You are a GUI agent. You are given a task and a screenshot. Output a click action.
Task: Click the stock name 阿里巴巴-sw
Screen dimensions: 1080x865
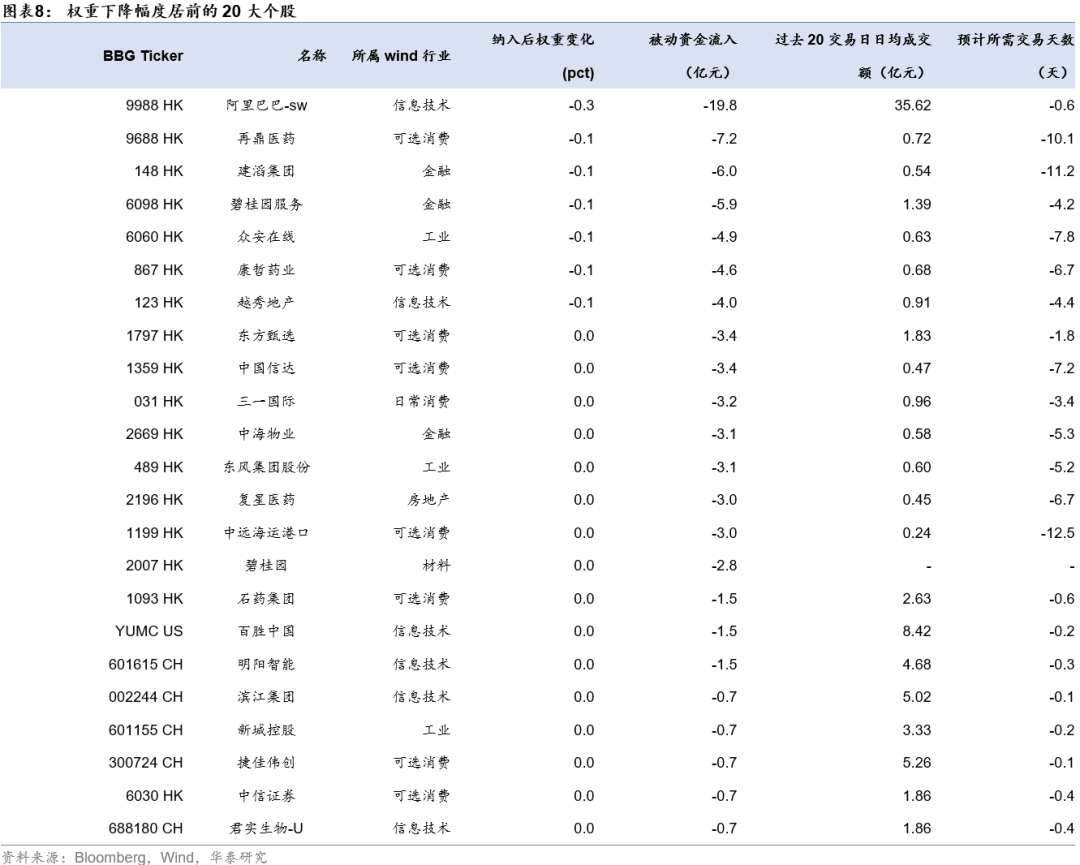click(267, 105)
